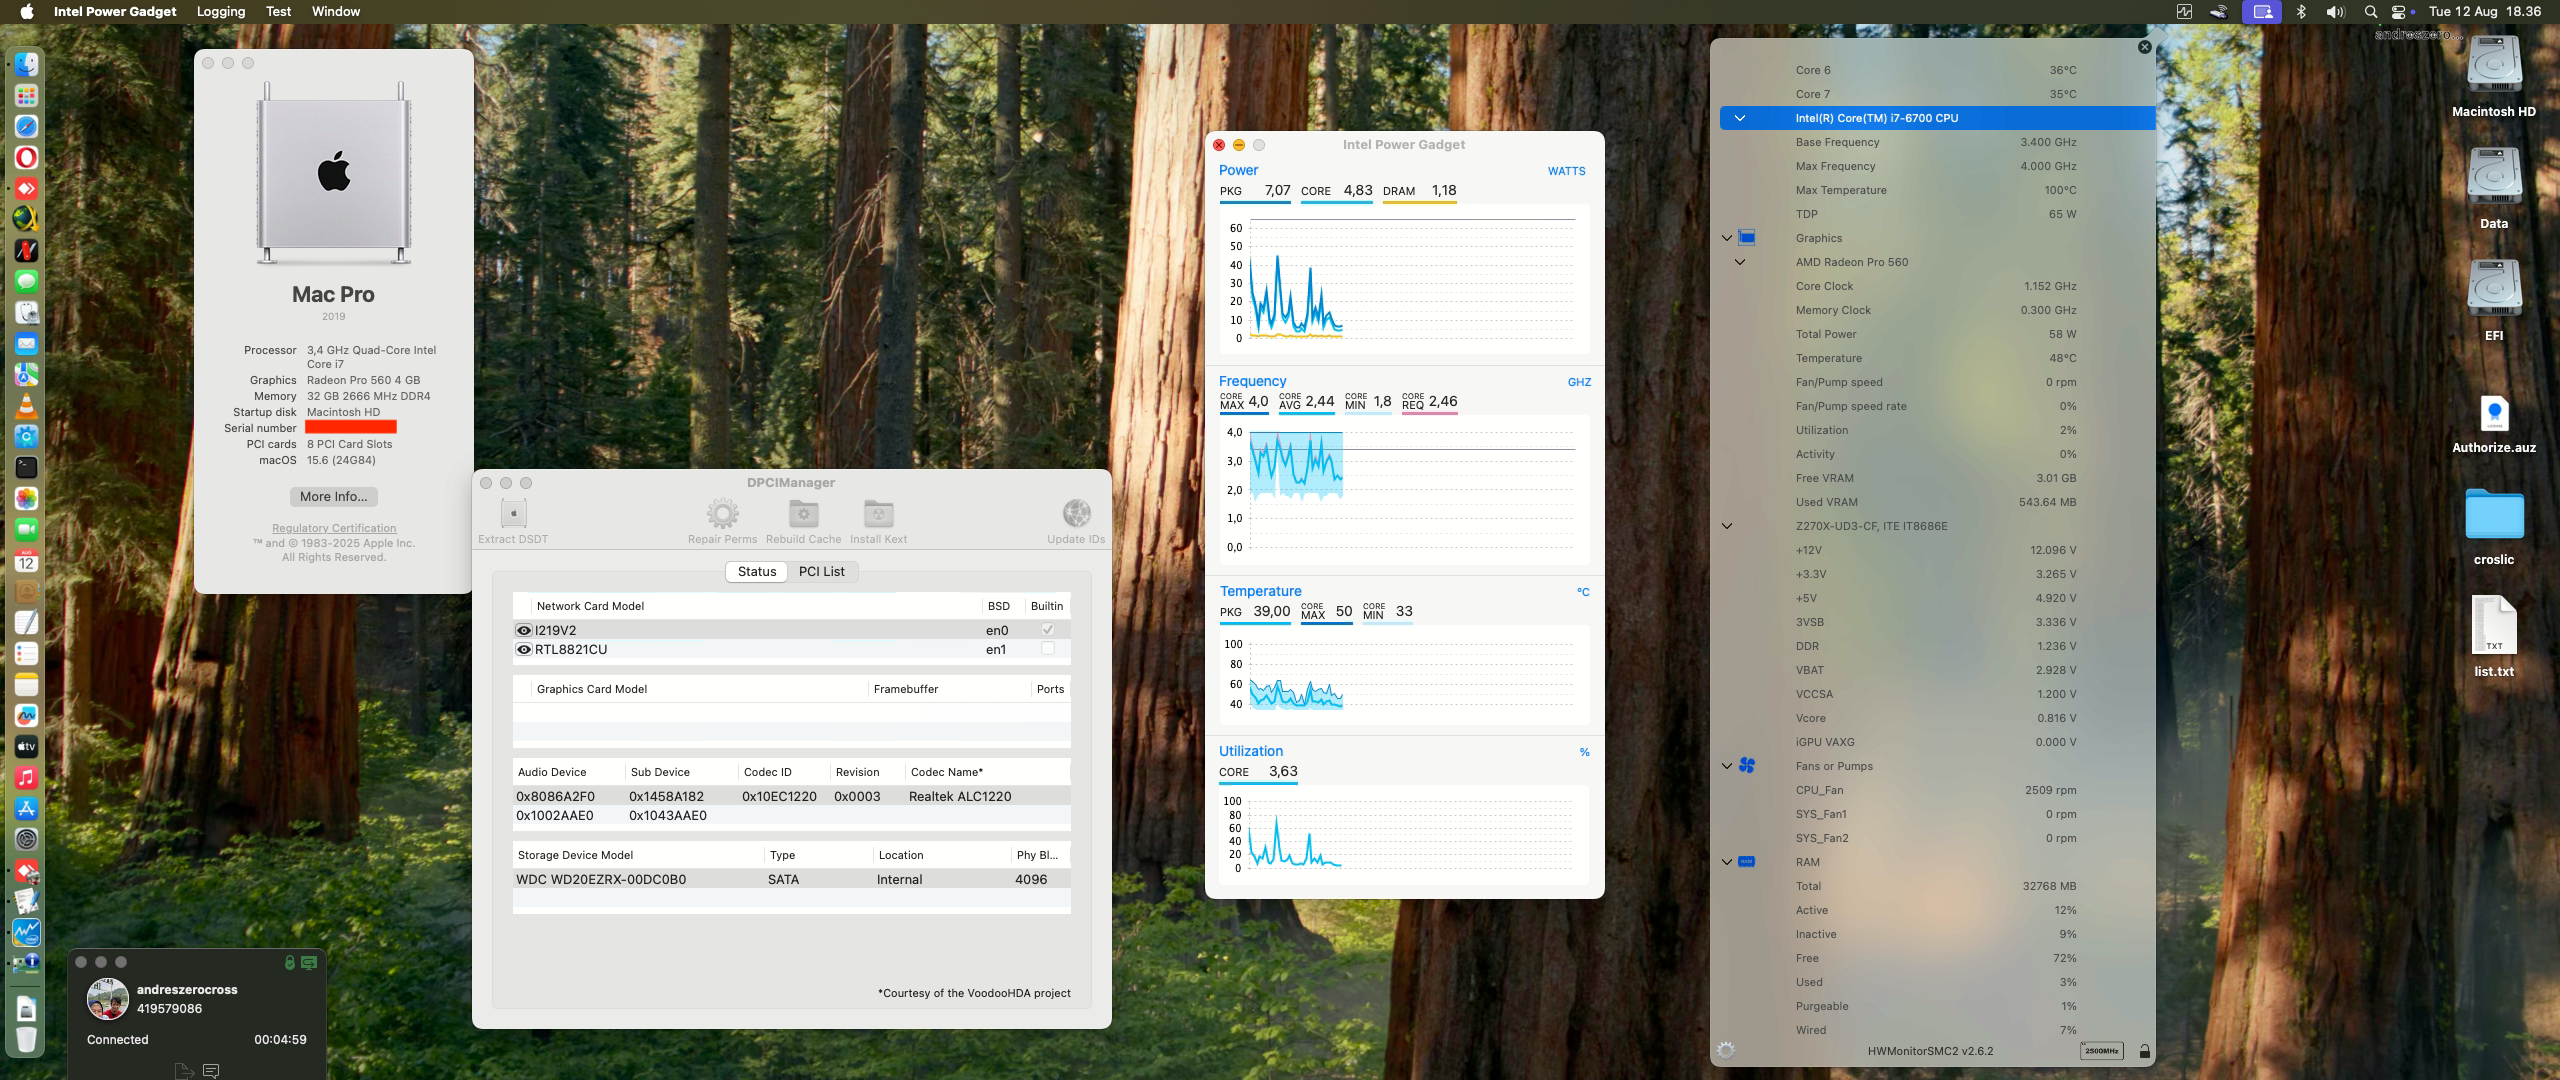Open Control Center in menu bar

(x=2399, y=12)
